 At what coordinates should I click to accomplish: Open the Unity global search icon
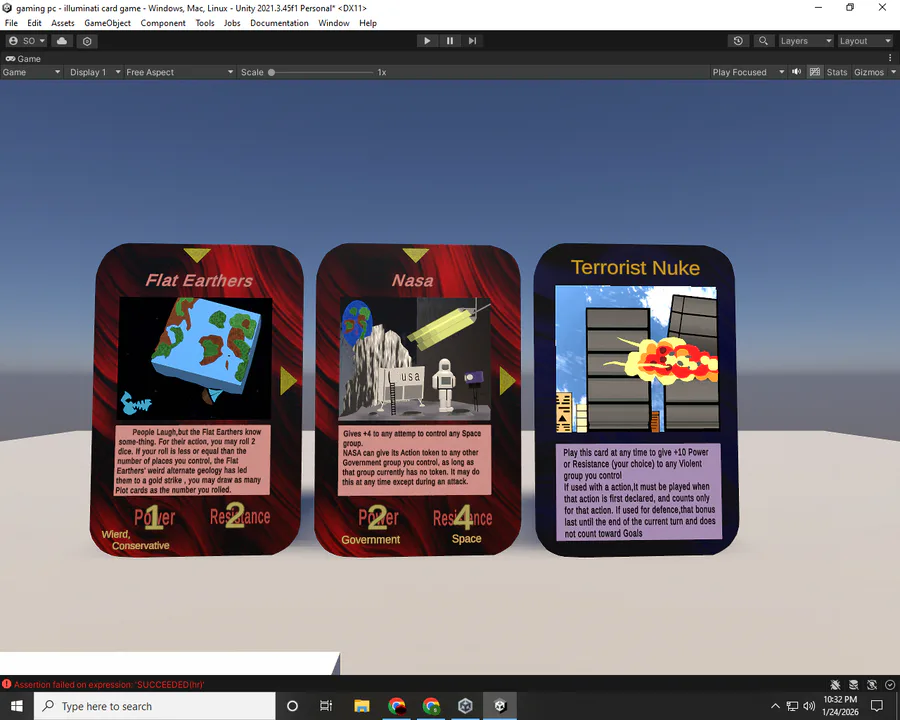[763, 41]
